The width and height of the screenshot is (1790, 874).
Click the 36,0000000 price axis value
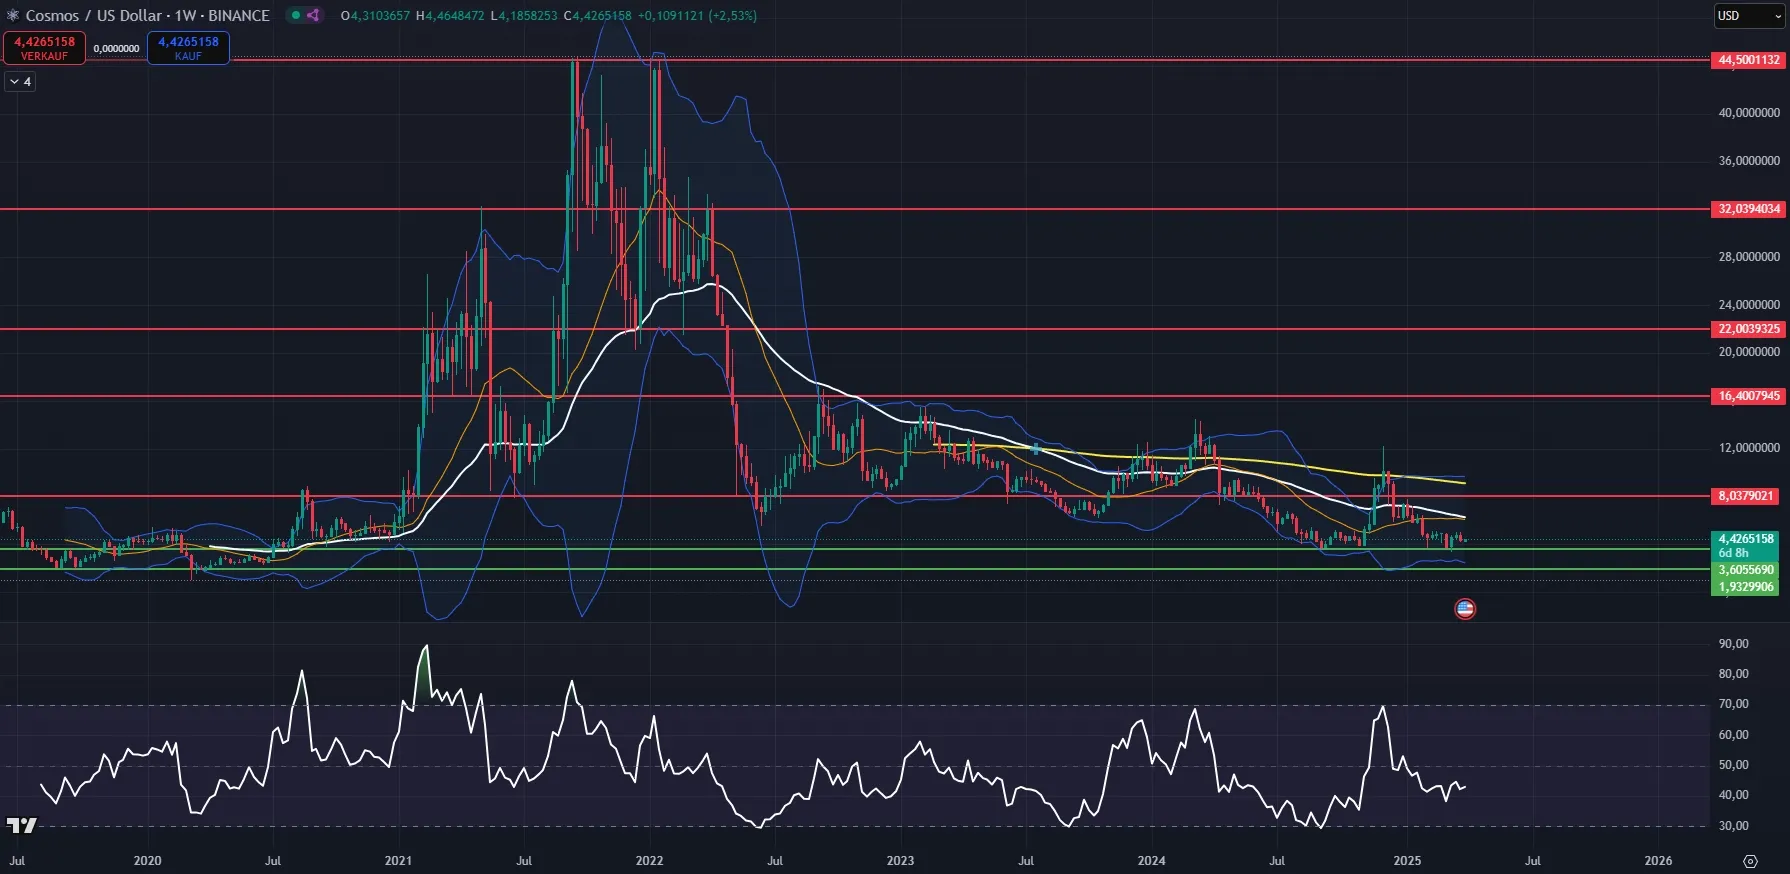tap(1749, 161)
